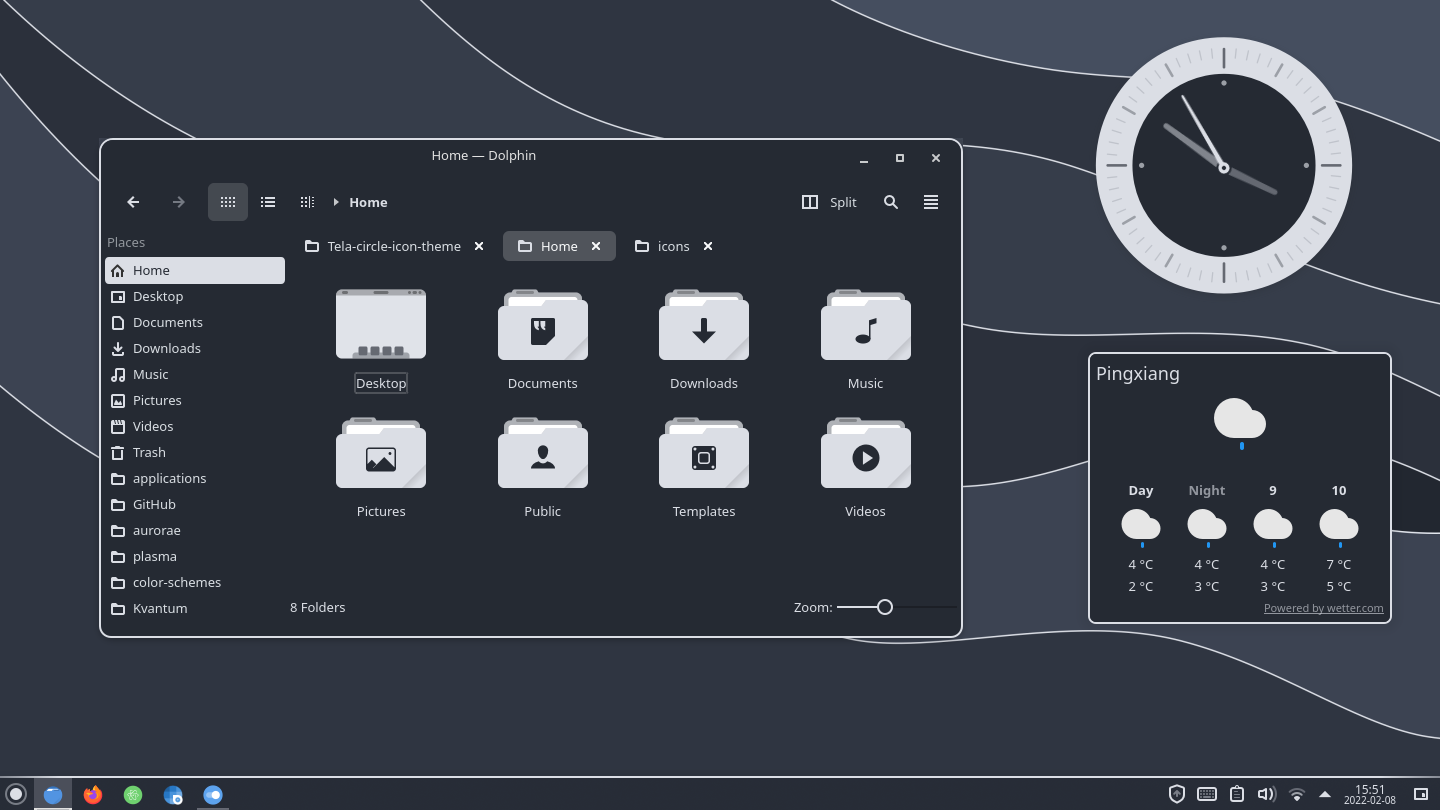The image size is (1440, 810).
Task: Select the Videos folder icon
Action: pyautogui.click(x=866, y=452)
